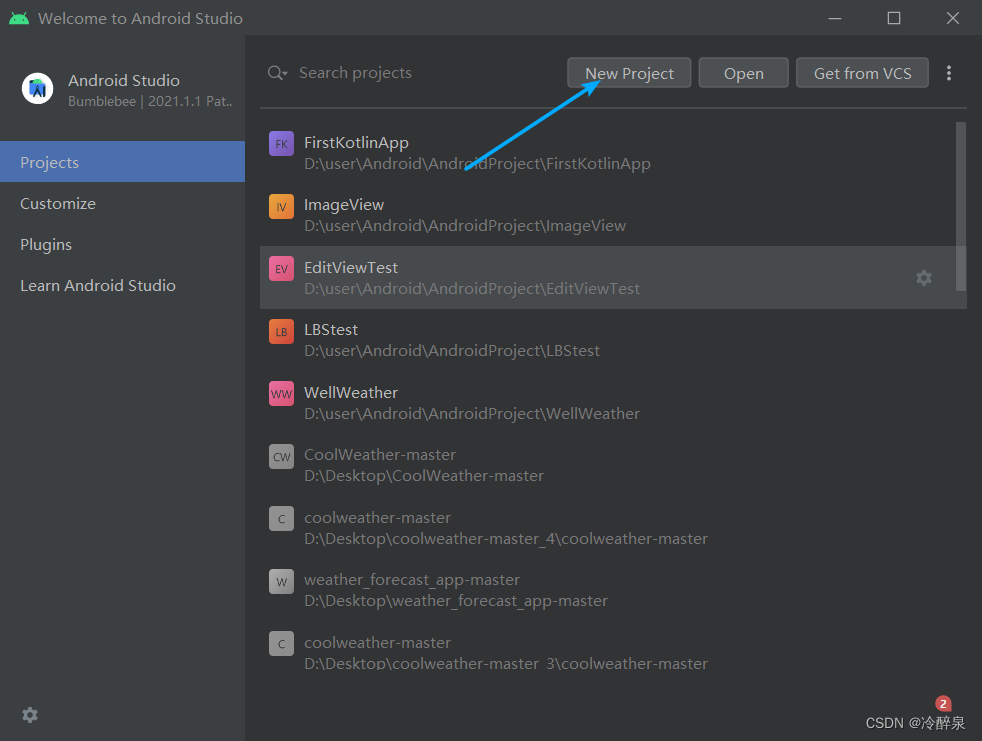Open the three-dot more actions menu
Image resolution: width=982 pixels, height=741 pixels.
coord(949,73)
